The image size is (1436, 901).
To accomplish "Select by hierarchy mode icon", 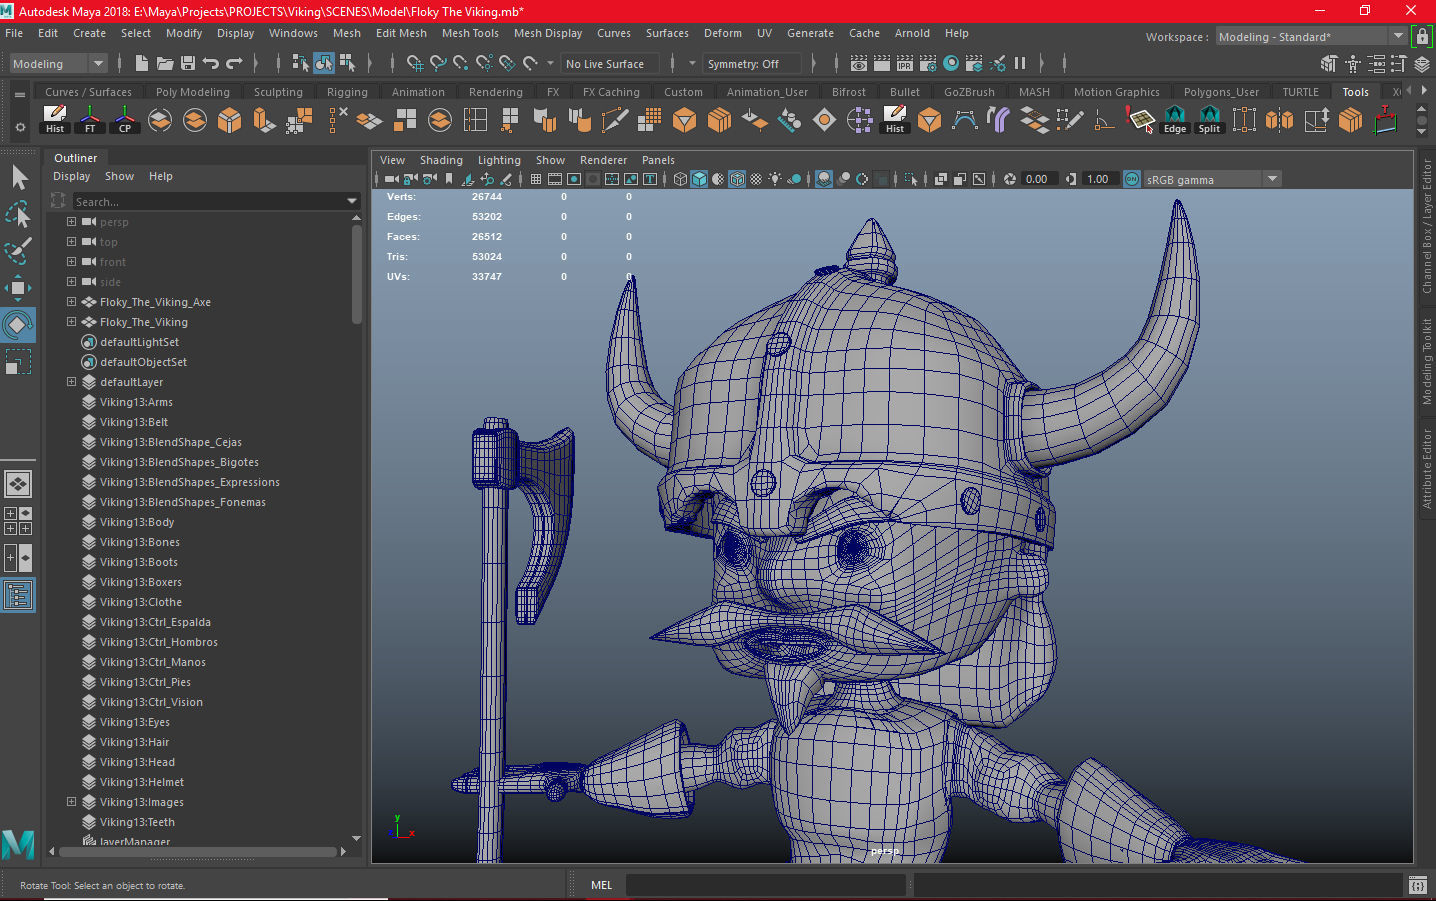I will [300, 63].
